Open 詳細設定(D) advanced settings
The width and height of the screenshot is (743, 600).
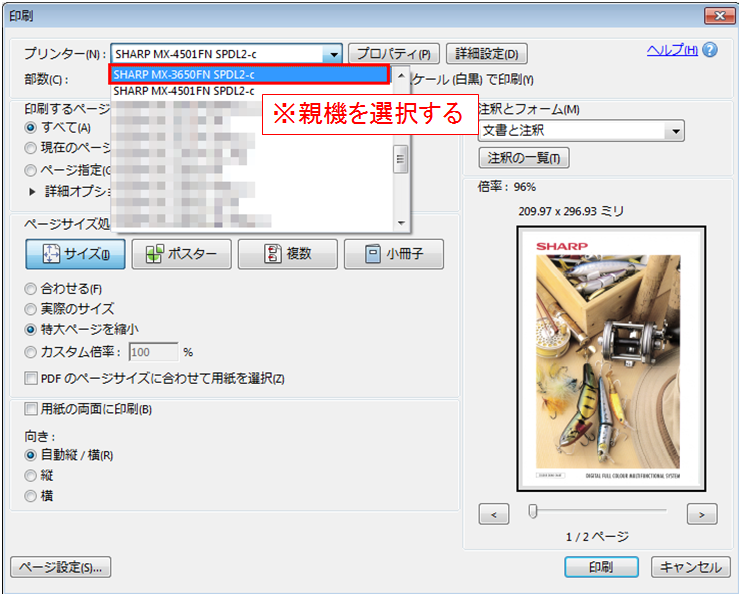coord(487,54)
